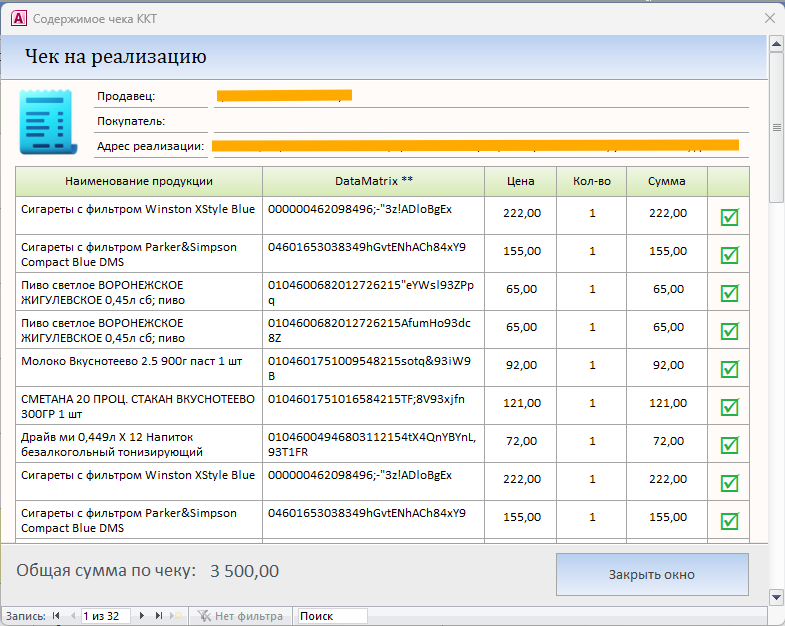Go to next record navigation arrow
This screenshot has width=785, height=626.
point(142,615)
